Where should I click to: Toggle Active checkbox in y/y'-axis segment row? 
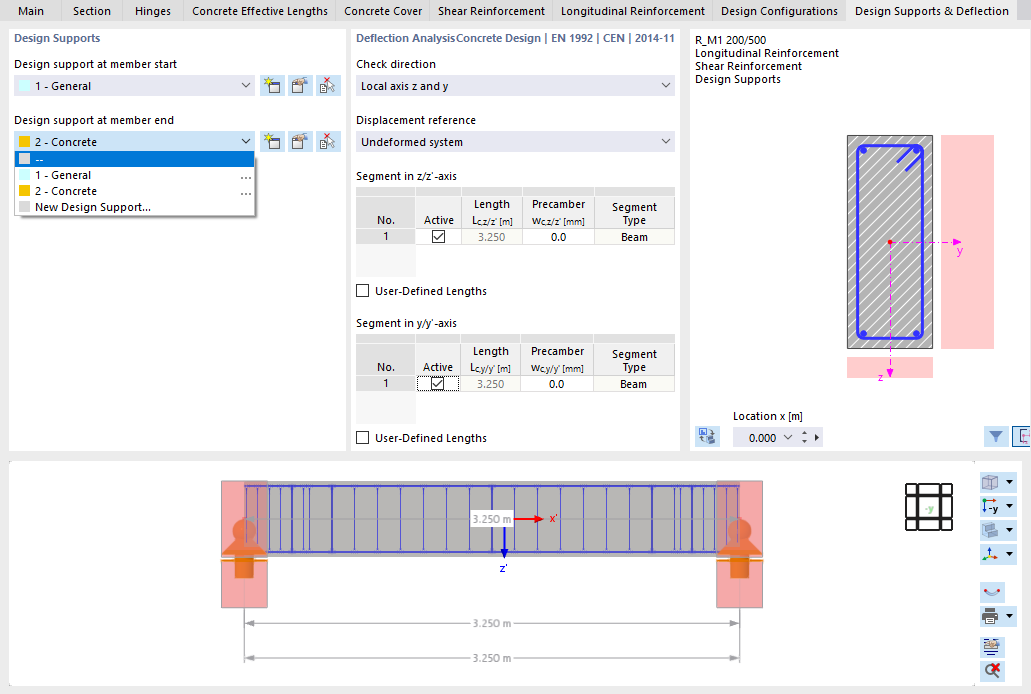438,384
